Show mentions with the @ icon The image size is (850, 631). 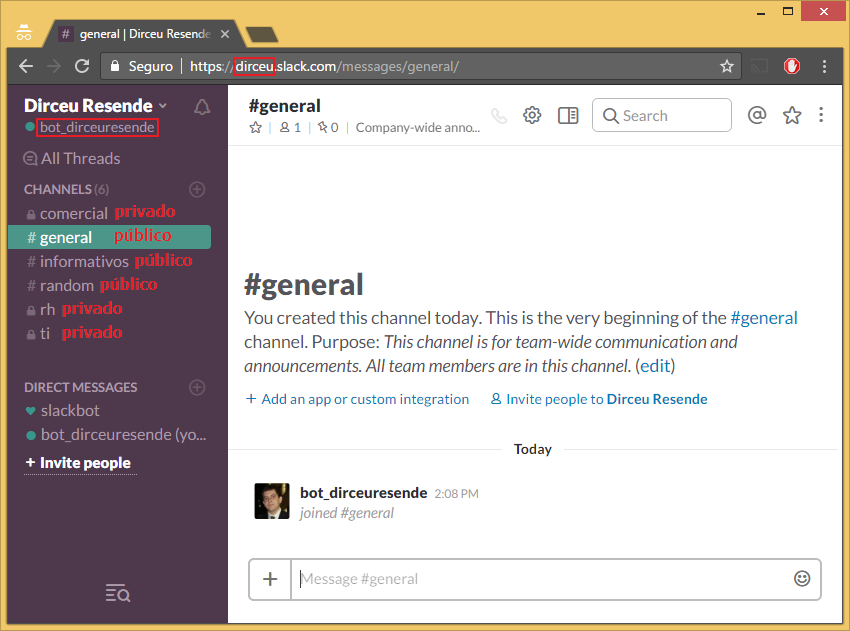[x=757, y=115]
